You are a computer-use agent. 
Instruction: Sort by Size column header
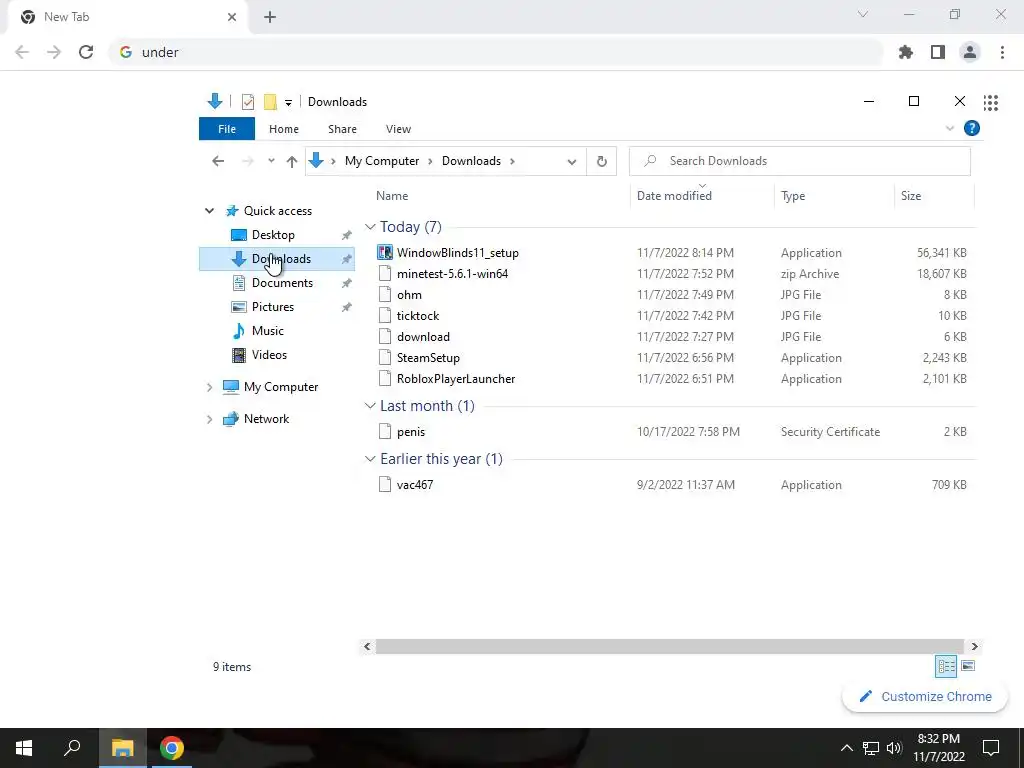tap(911, 195)
